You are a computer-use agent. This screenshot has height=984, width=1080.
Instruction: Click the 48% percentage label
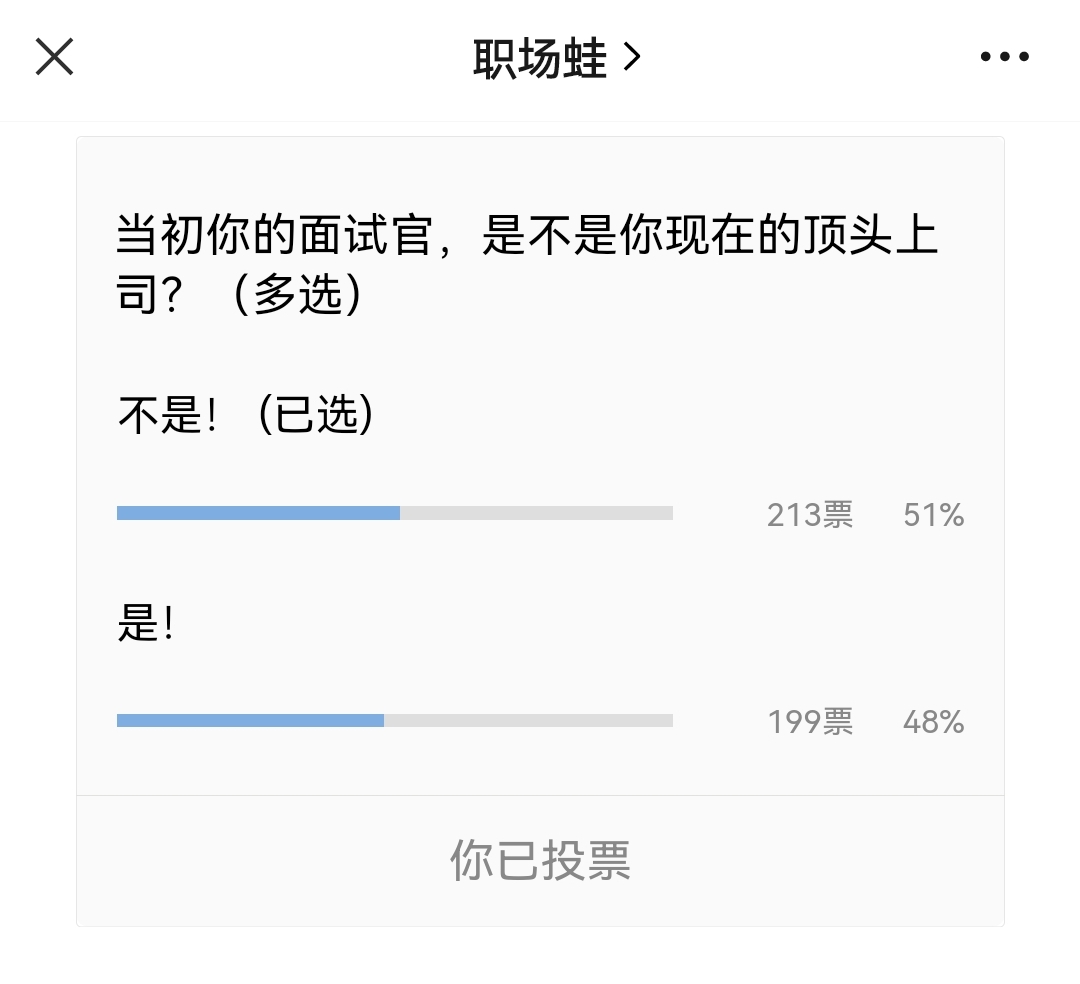[933, 722]
